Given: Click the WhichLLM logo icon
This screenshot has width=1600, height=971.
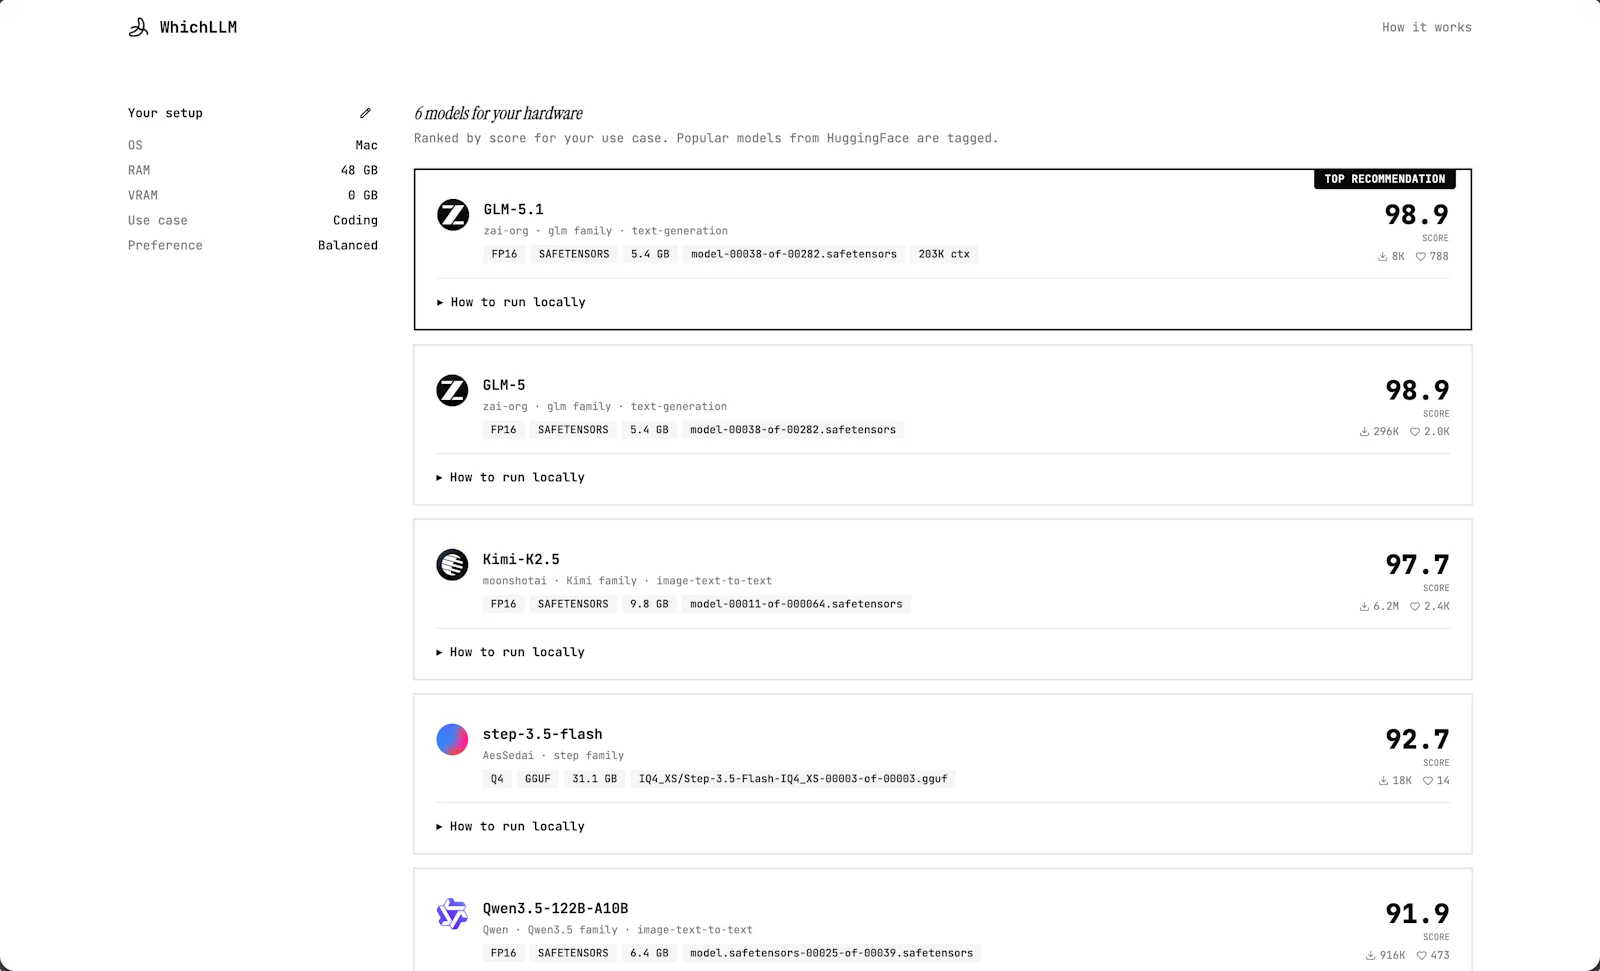Looking at the screenshot, I should pos(139,26).
